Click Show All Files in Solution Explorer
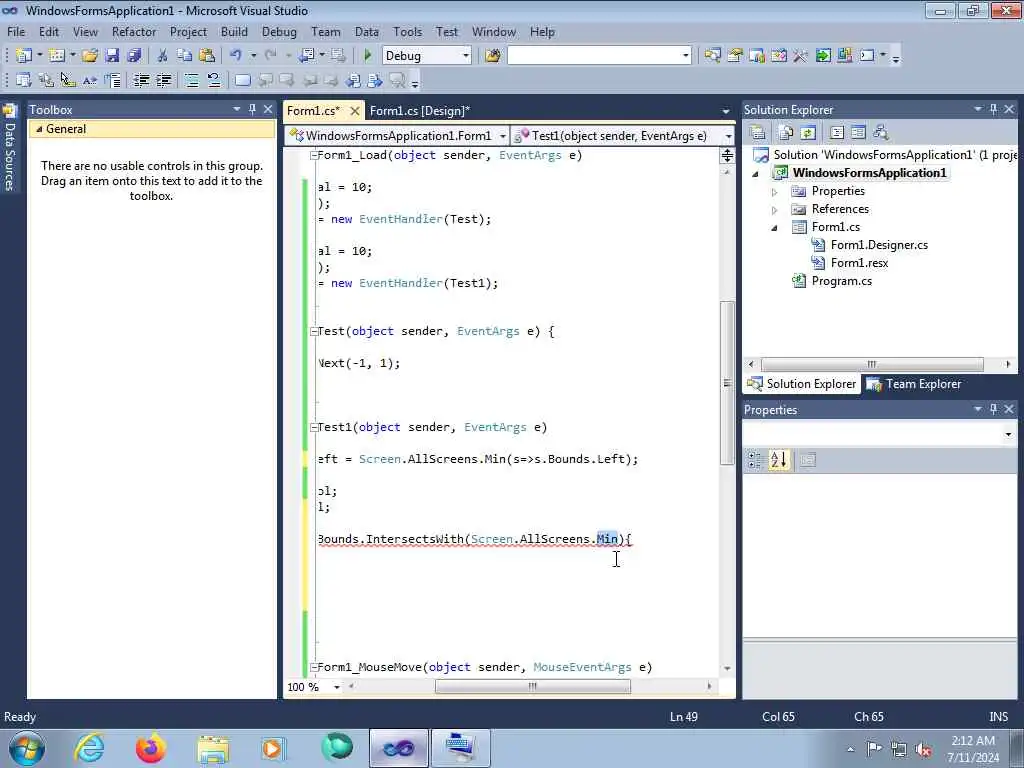This screenshot has height=768, width=1024. [x=786, y=133]
